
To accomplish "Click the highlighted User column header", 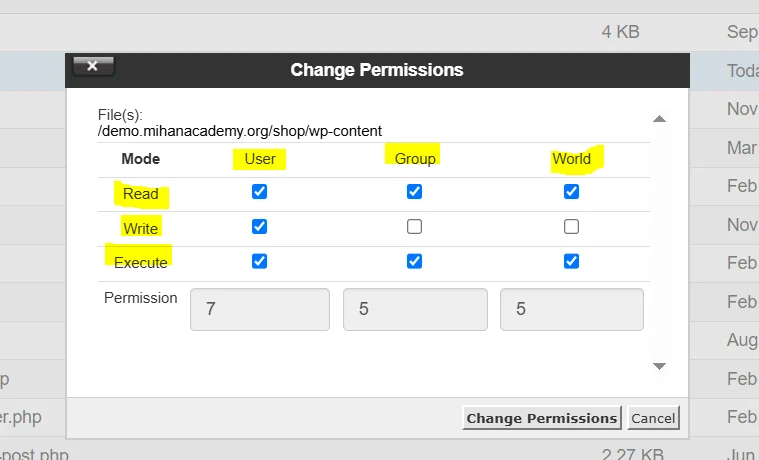I will tap(260, 158).
